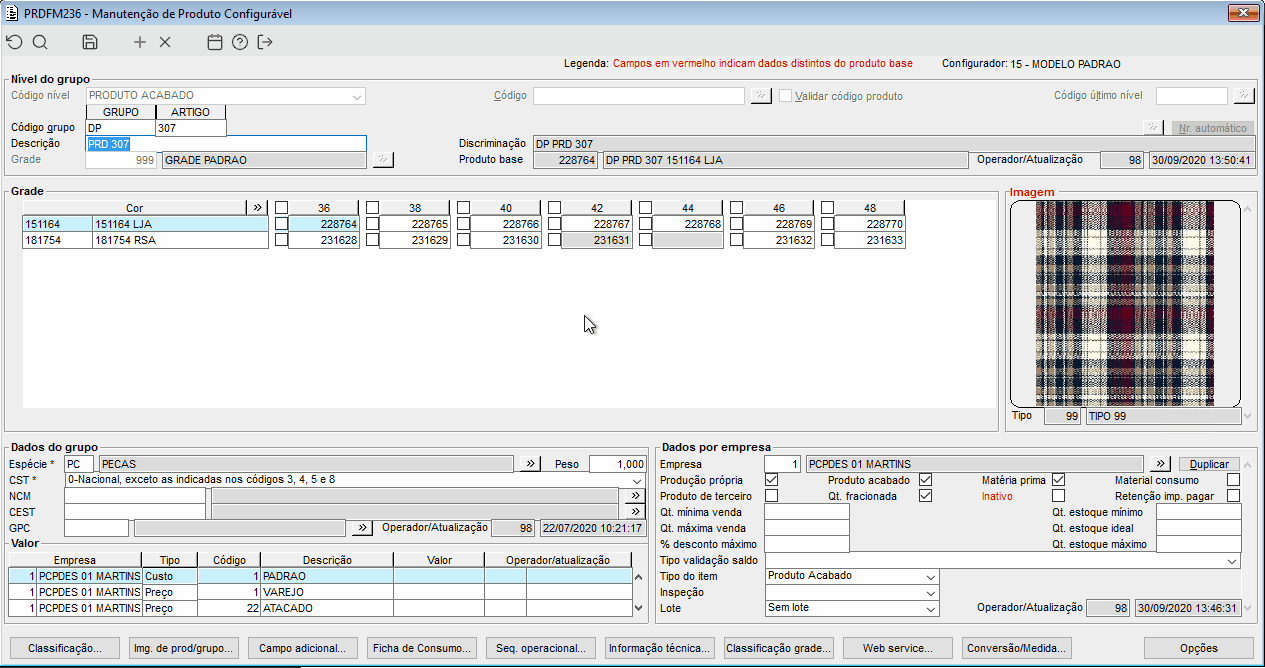The image size is (1265, 668).
Task: Open the help question-mark icon
Action: 240,42
